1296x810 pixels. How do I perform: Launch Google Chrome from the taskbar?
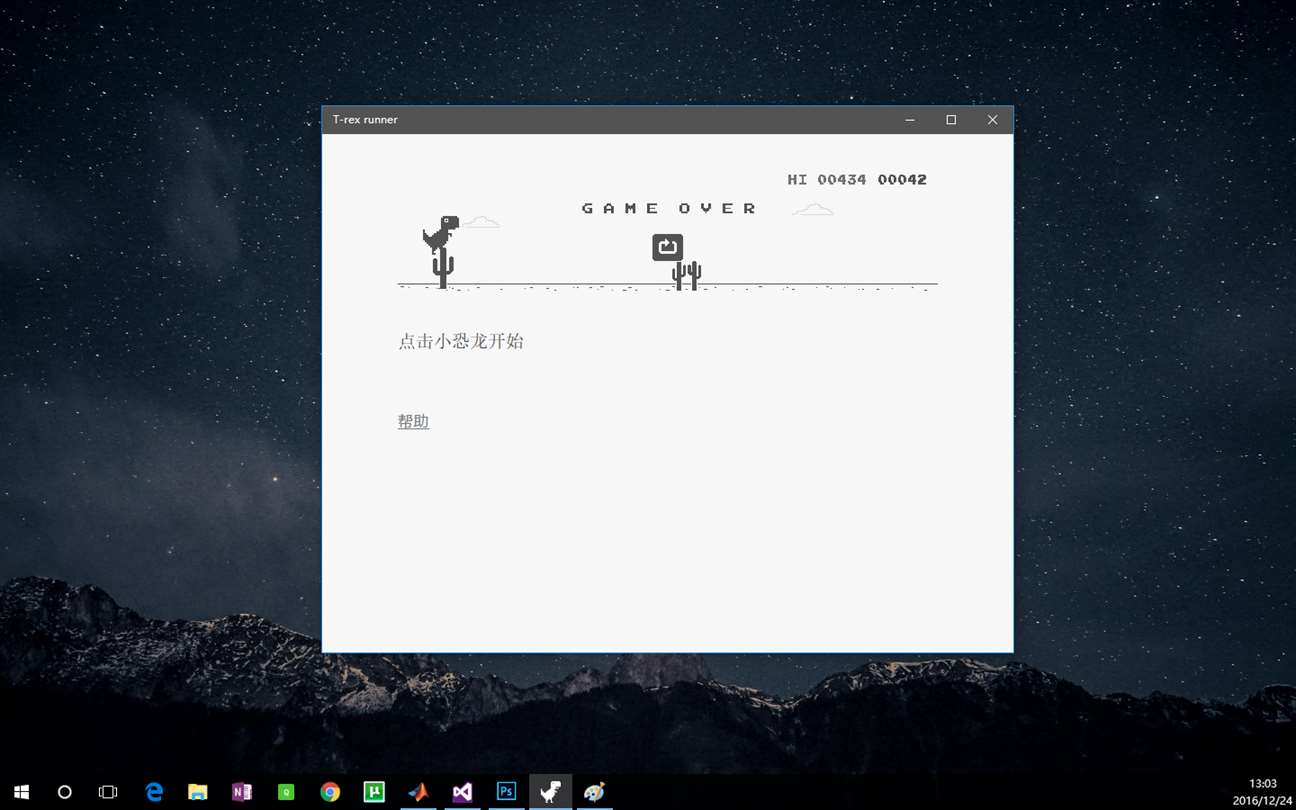(x=330, y=792)
